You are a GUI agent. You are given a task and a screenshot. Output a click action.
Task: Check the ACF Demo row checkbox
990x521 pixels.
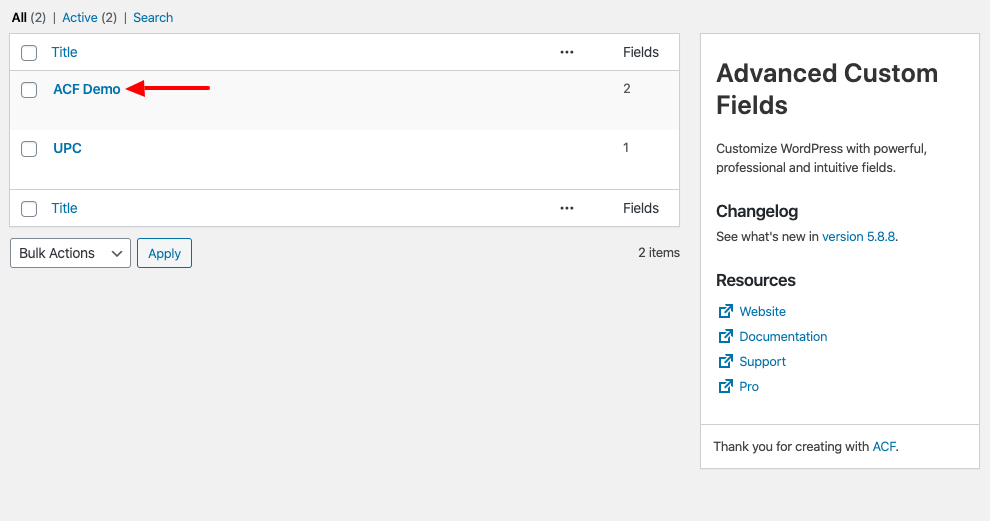pyautogui.click(x=29, y=90)
